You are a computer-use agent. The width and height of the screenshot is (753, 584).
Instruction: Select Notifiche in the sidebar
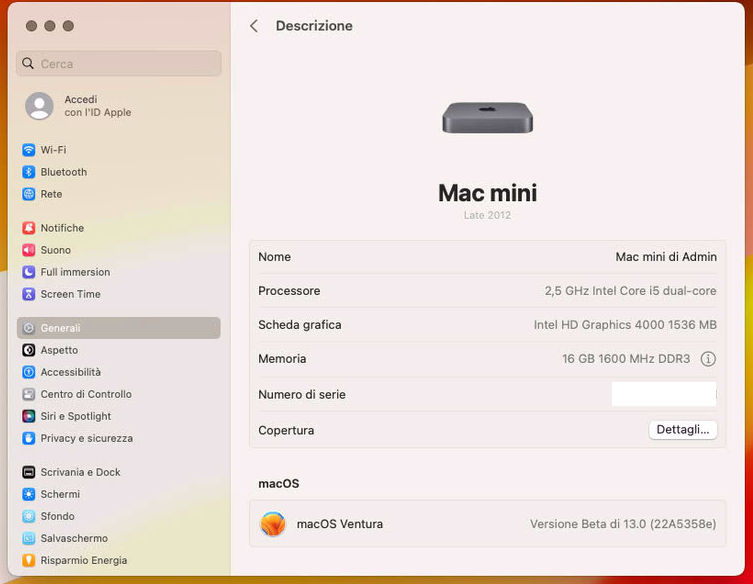point(62,228)
